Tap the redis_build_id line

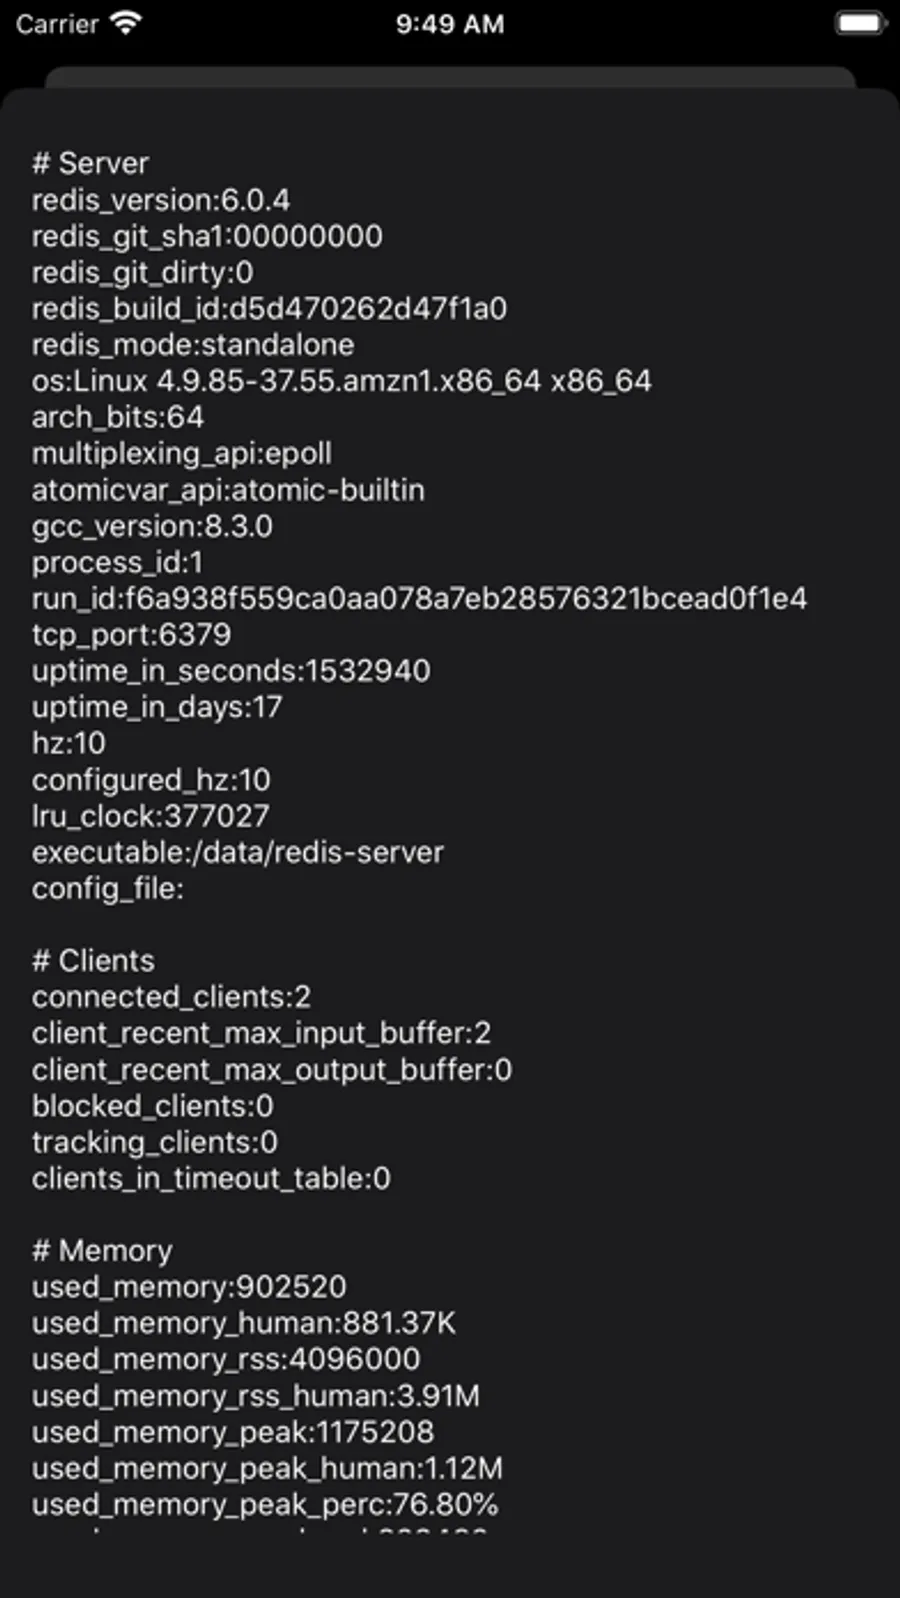click(x=269, y=308)
